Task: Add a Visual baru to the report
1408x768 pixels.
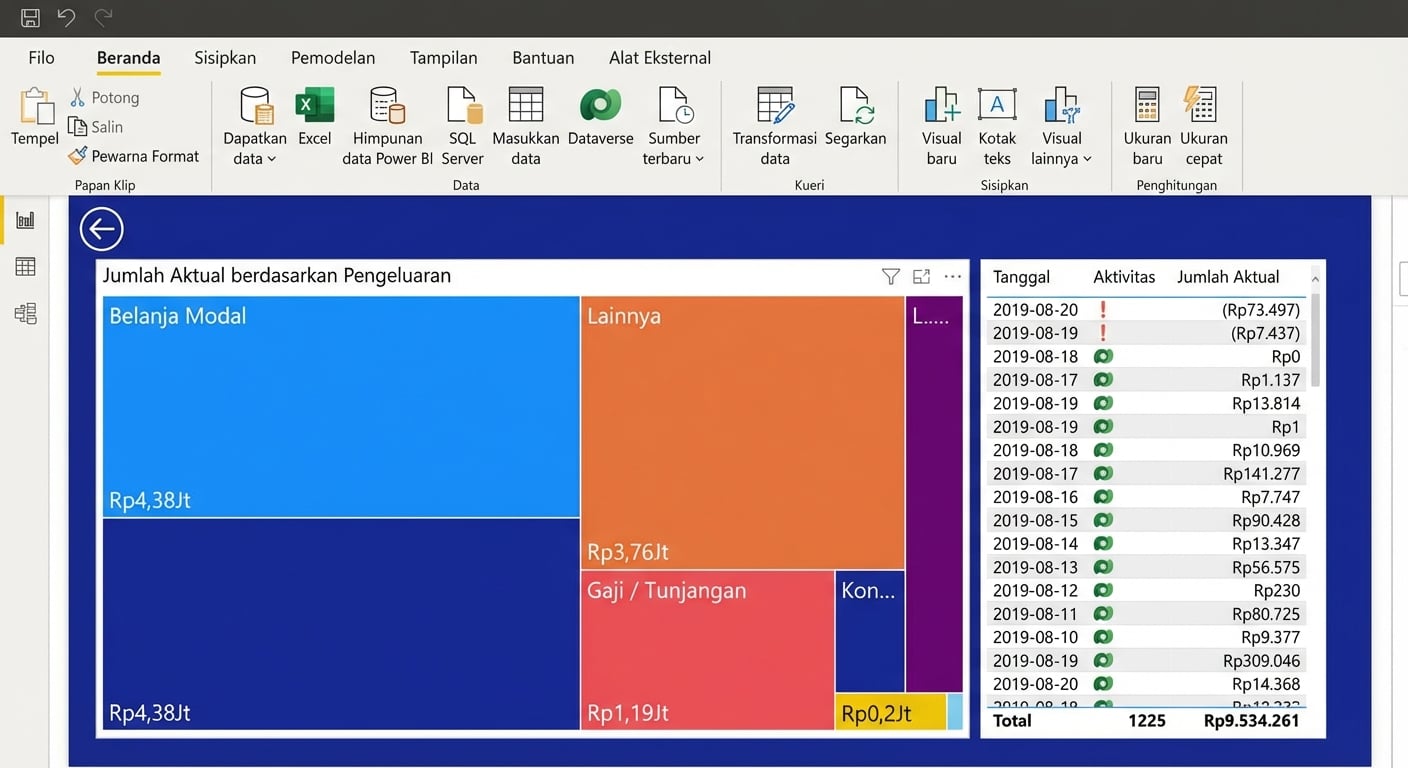Action: pos(940,120)
